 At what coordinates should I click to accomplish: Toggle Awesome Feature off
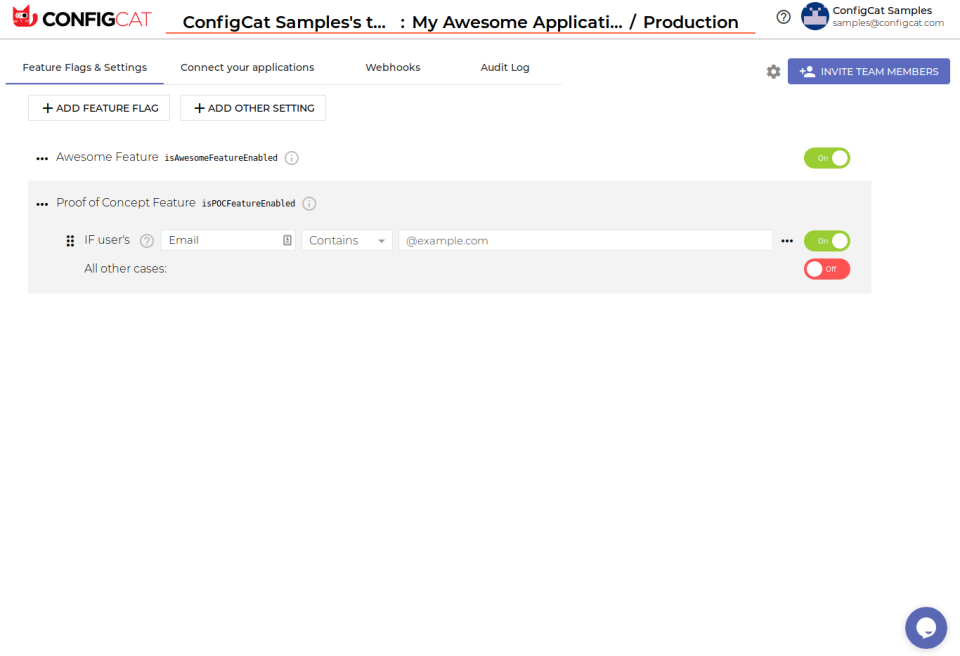(x=827, y=157)
